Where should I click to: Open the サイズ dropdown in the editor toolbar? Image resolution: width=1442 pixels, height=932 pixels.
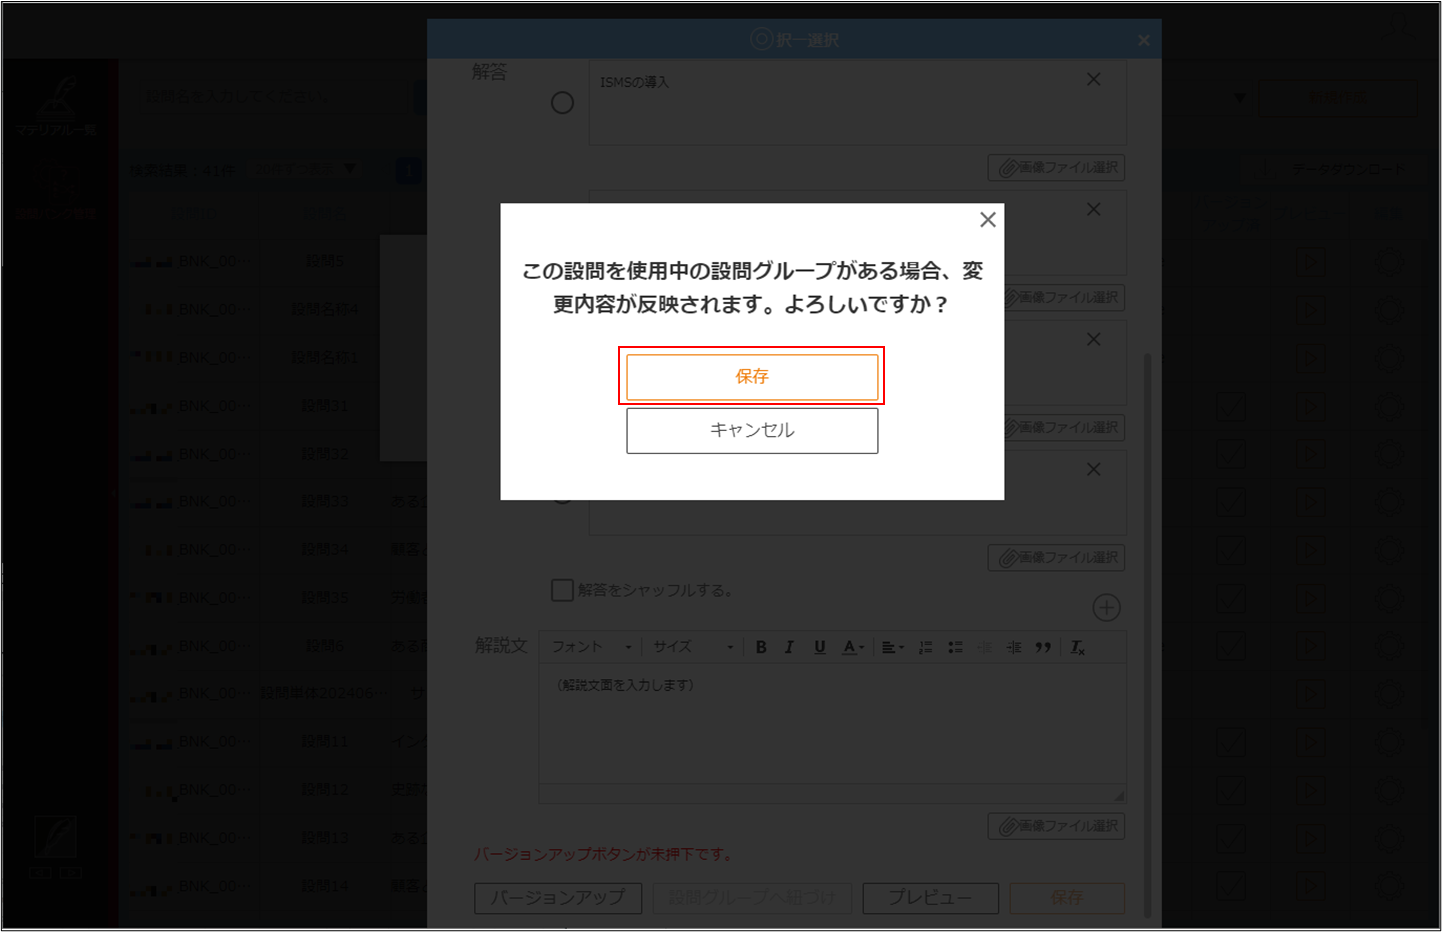tap(693, 647)
